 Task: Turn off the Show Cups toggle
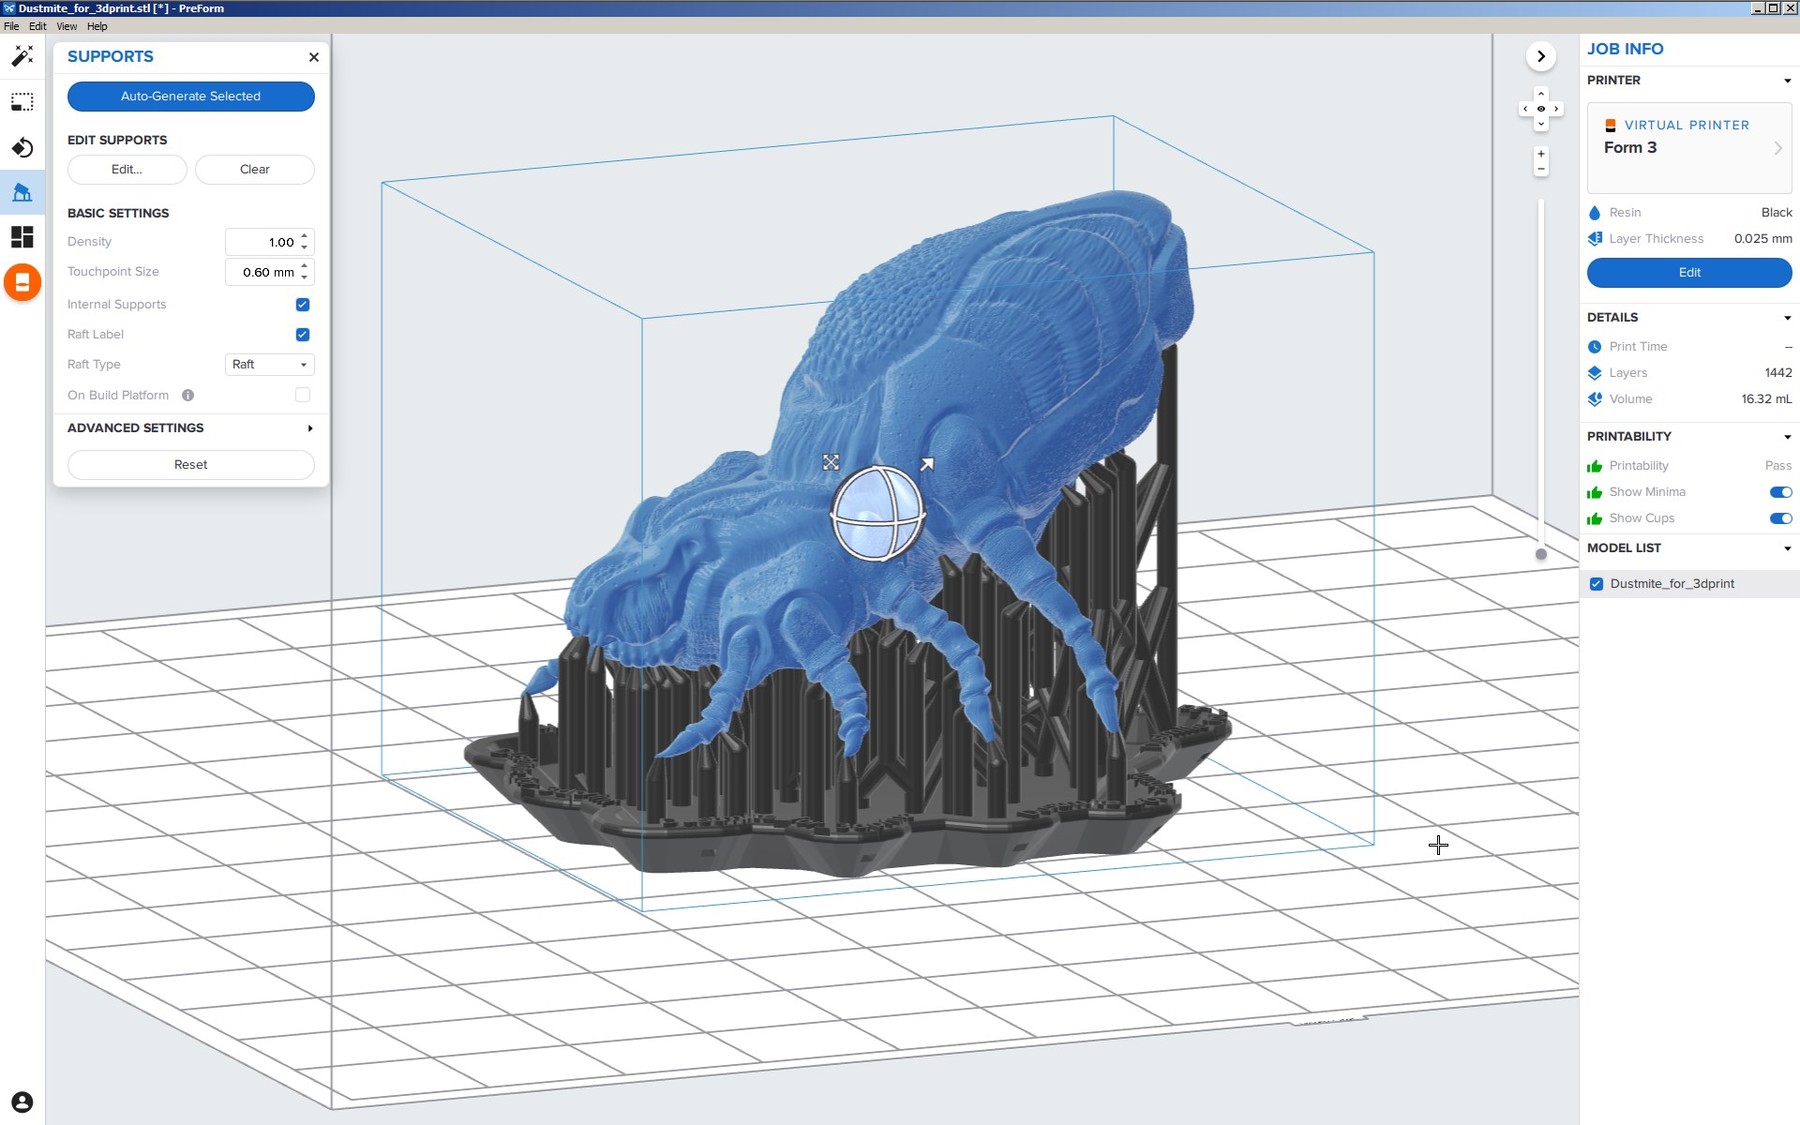(1781, 518)
